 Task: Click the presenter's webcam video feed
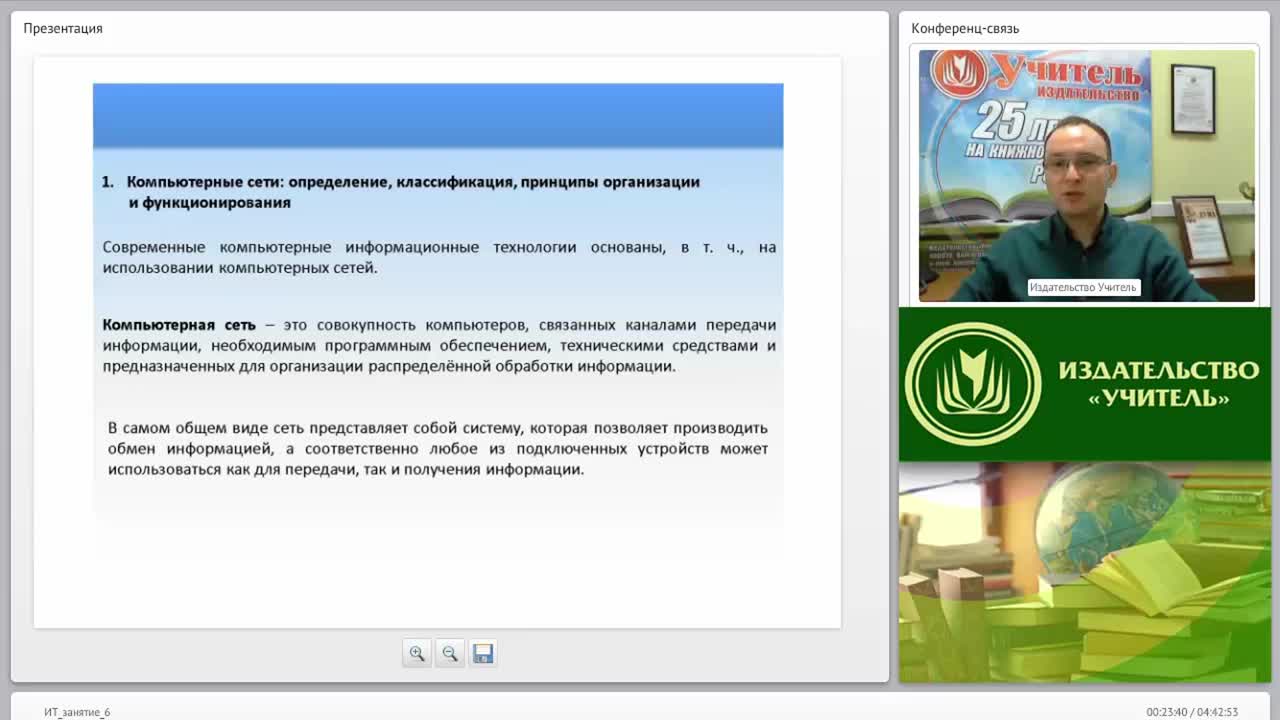(1086, 176)
